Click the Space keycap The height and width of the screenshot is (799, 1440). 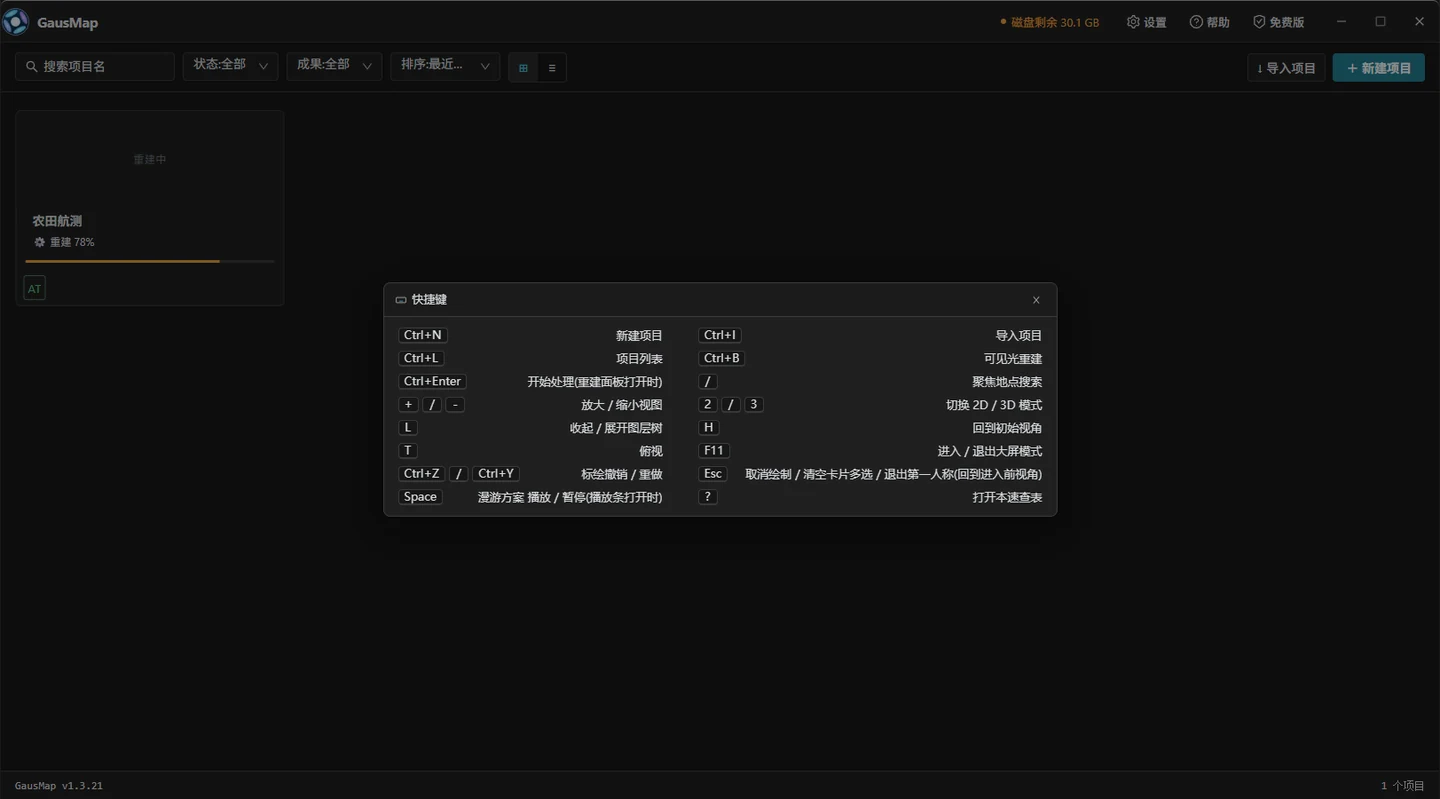tap(420, 497)
